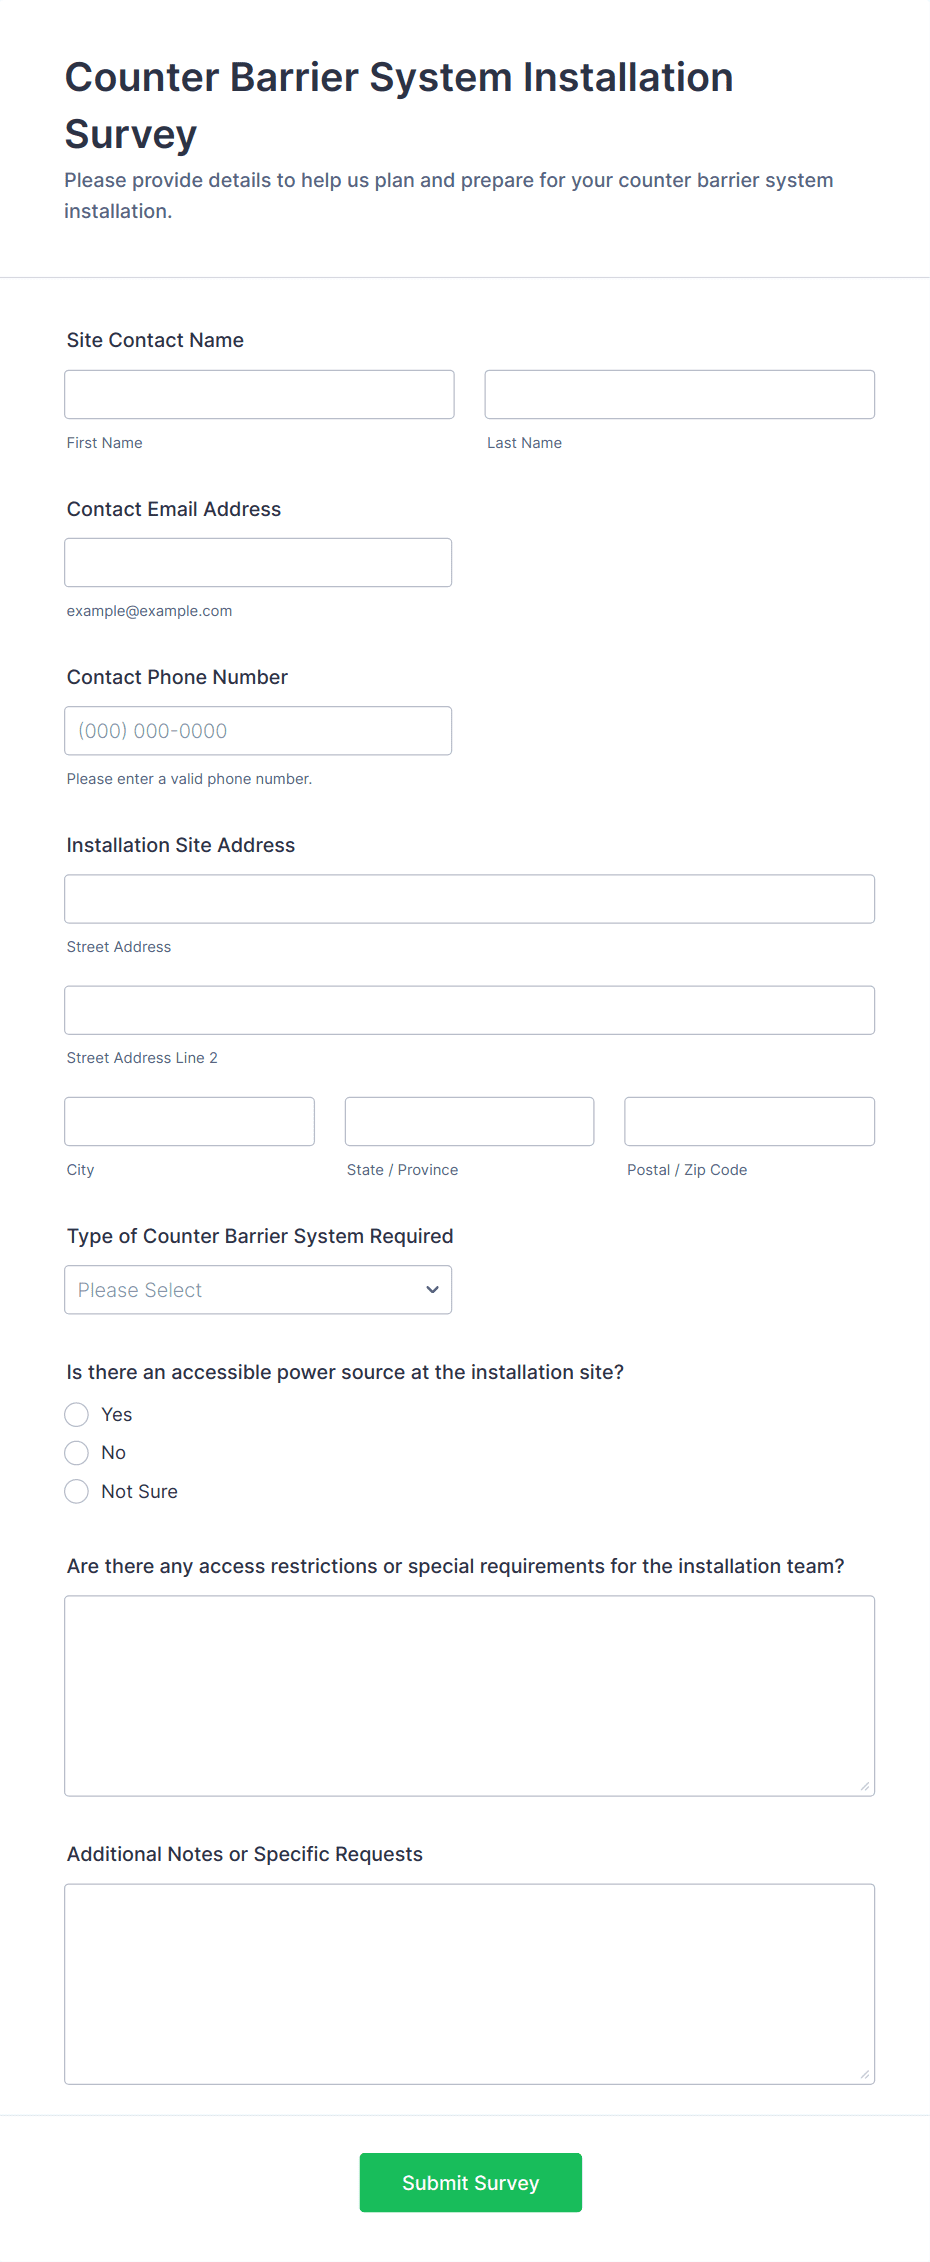Click the chevron on the Please Select dropdown
Screen dimensions: 930x2262
[x=432, y=1290]
